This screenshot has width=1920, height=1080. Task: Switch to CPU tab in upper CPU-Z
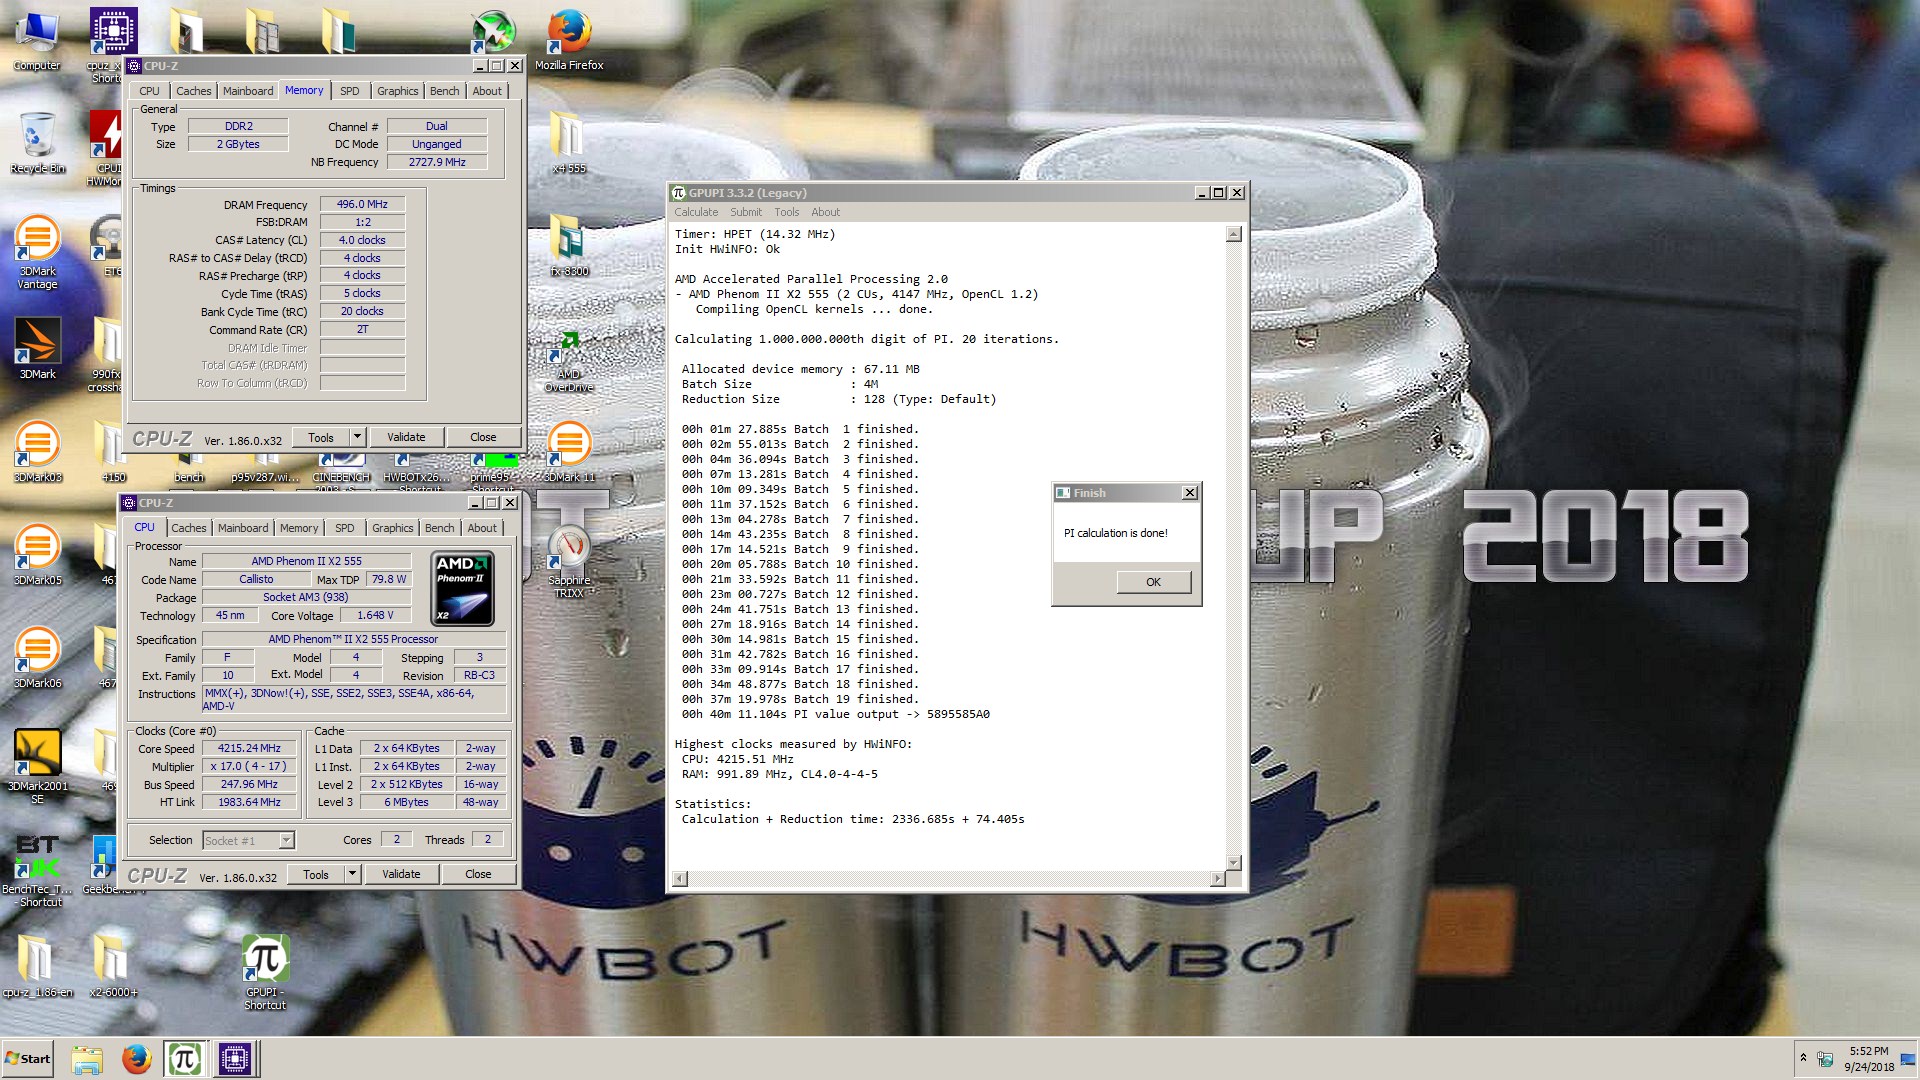[149, 91]
